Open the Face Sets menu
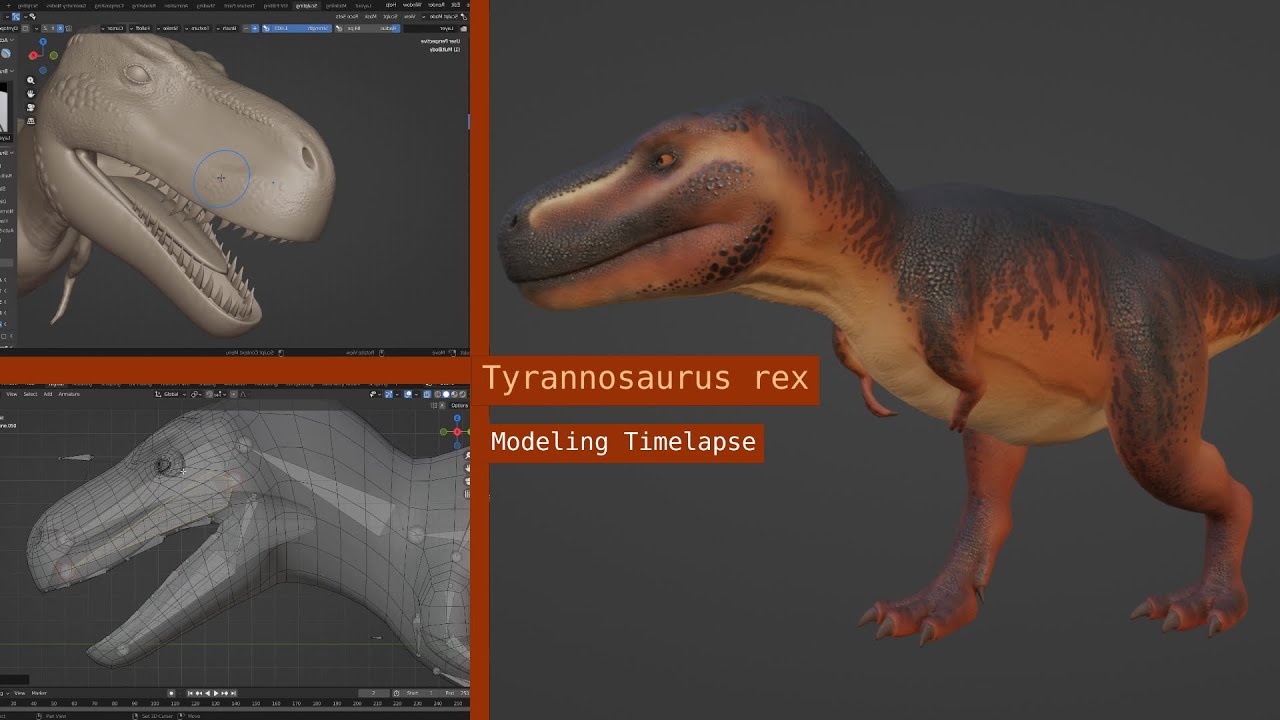The image size is (1280, 720). click(348, 17)
